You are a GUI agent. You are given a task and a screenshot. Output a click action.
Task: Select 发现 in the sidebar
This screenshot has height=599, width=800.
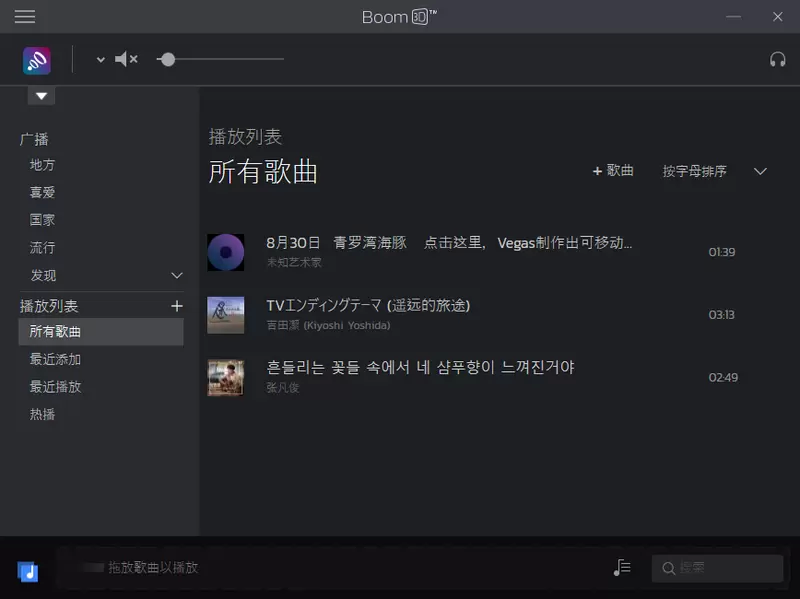pos(43,276)
